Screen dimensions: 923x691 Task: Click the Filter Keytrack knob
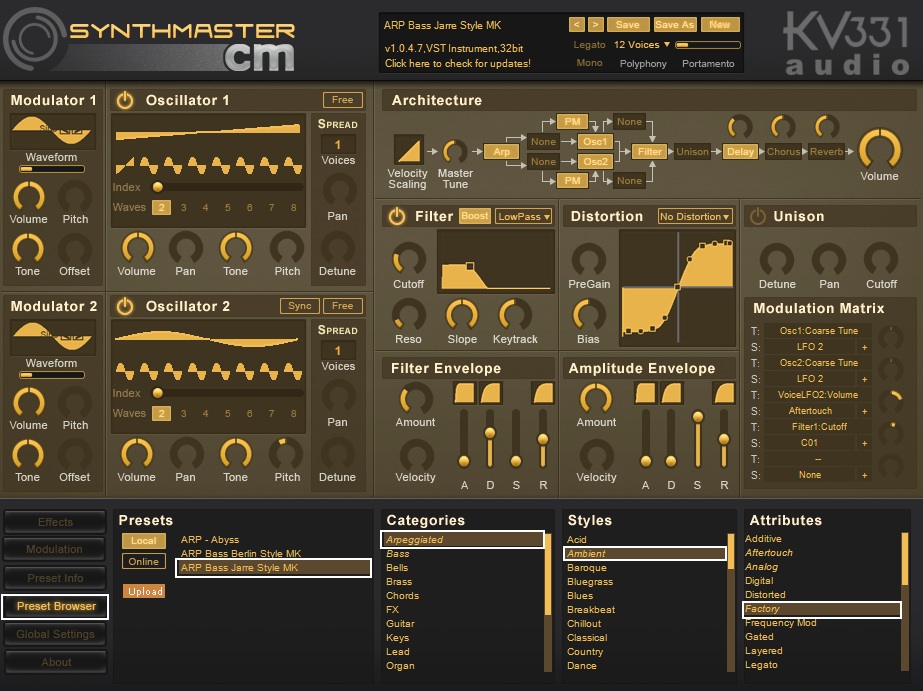[x=515, y=314]
